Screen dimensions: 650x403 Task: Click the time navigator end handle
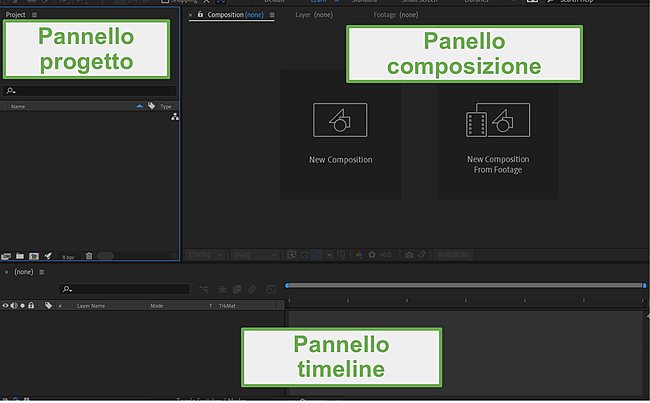pos(644,285)
